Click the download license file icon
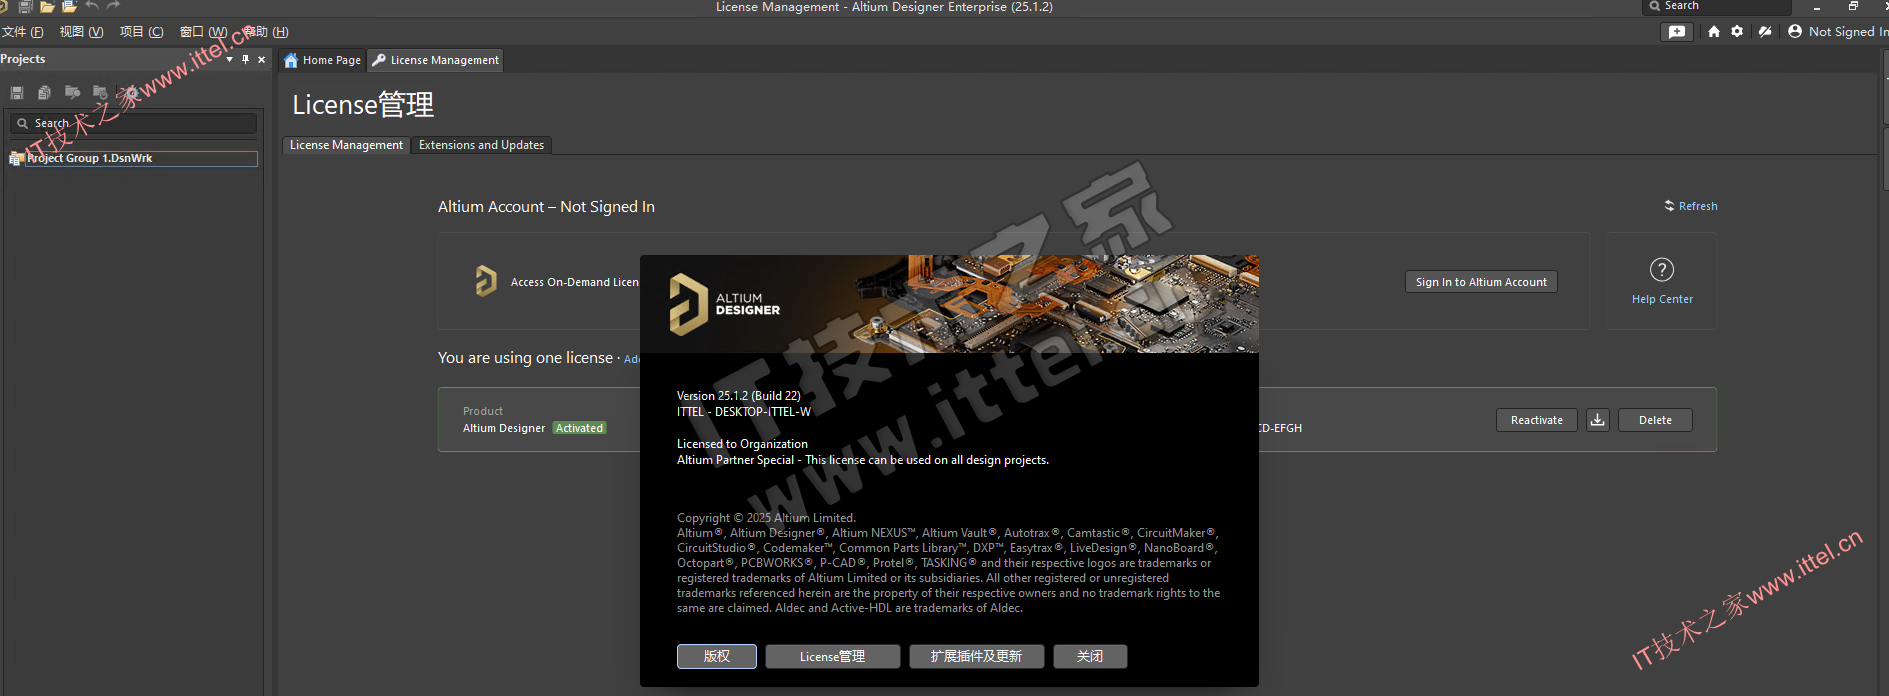Image resolution: width=1889 pixels, height=696 pixels. point(1598,420)
